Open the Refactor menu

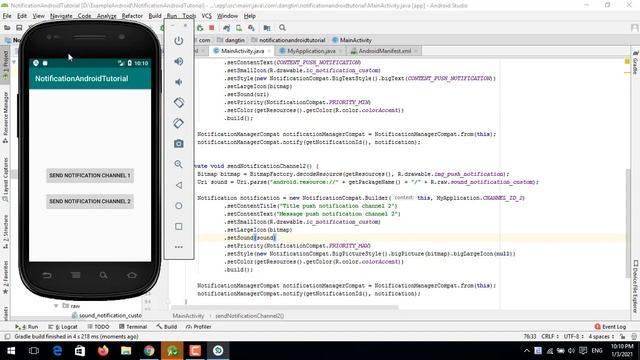point(132,16)
